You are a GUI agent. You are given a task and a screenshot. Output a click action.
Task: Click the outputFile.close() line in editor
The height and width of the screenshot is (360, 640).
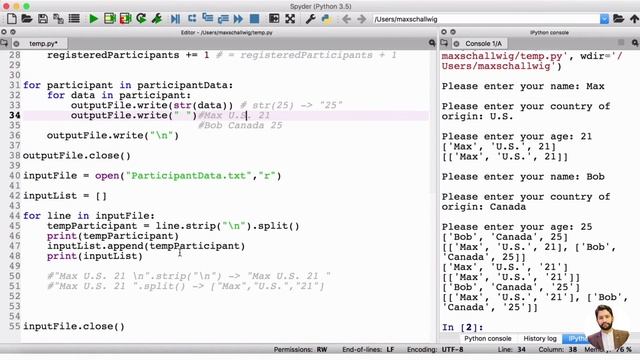coord(77,156)
